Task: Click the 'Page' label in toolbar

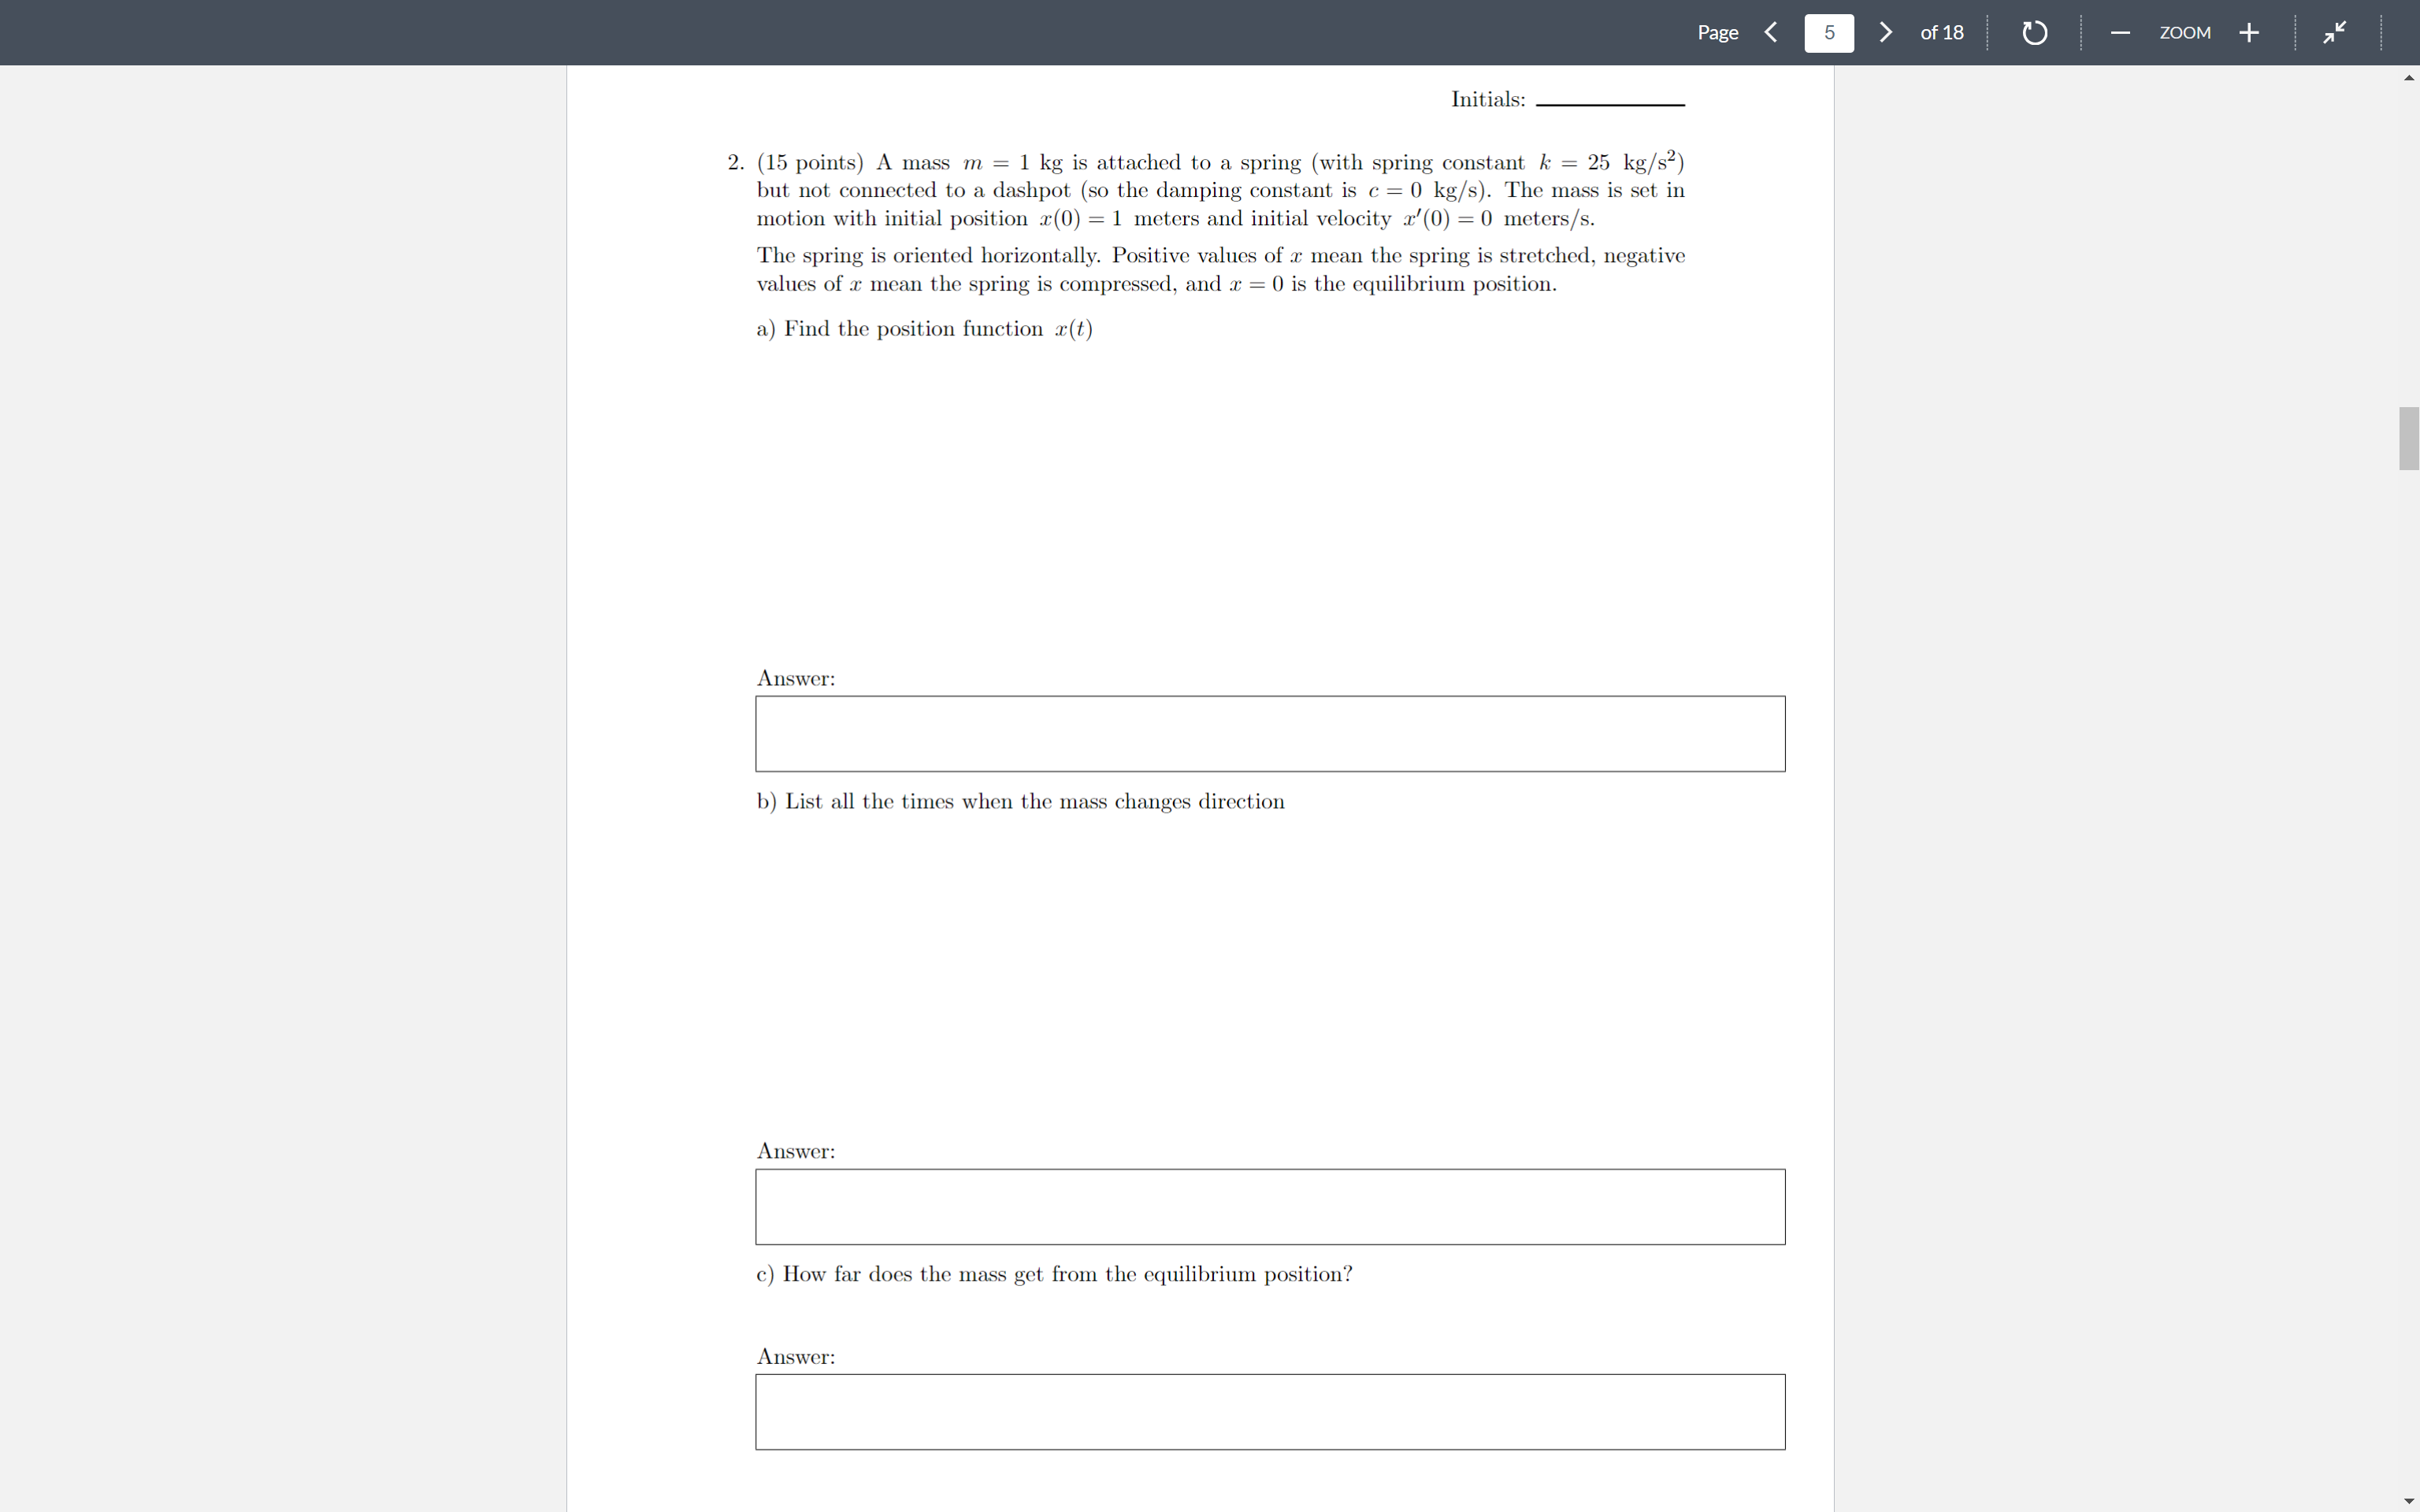Action: click(x=1717, y=33)
